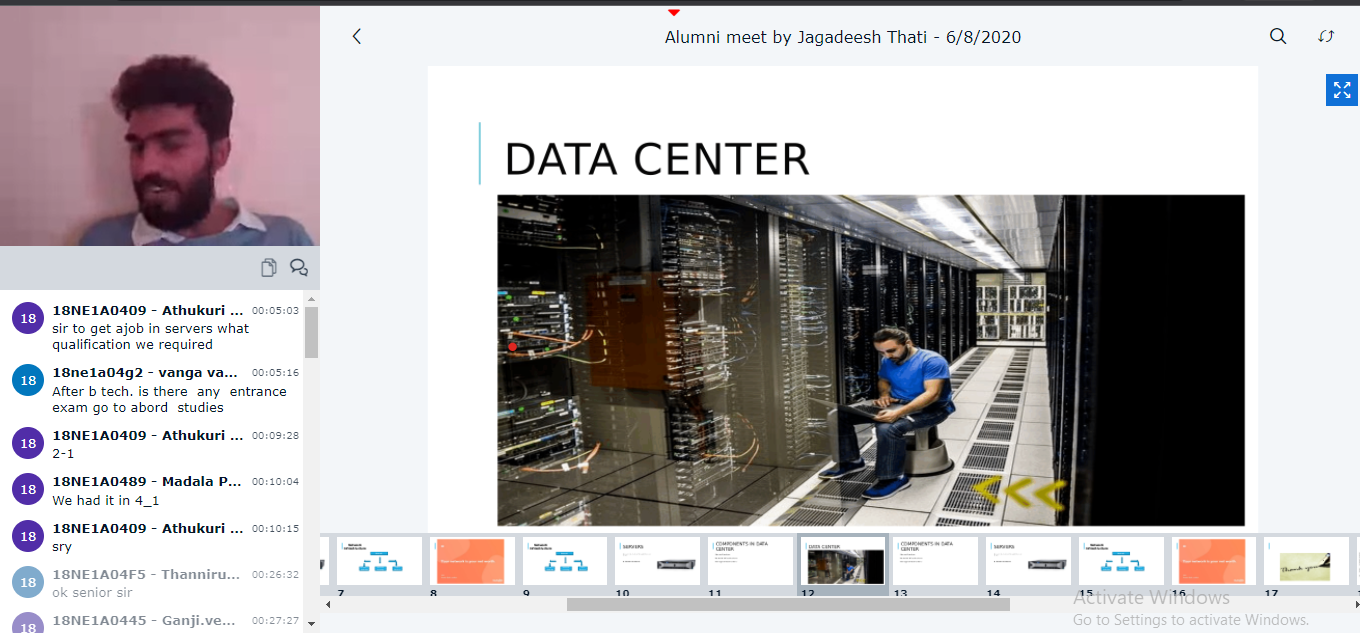Image resolution: width=1360 pixels, height=633 pixels.
Task: Click avatar beside Madala P... message
Action: tap(28, 489)
